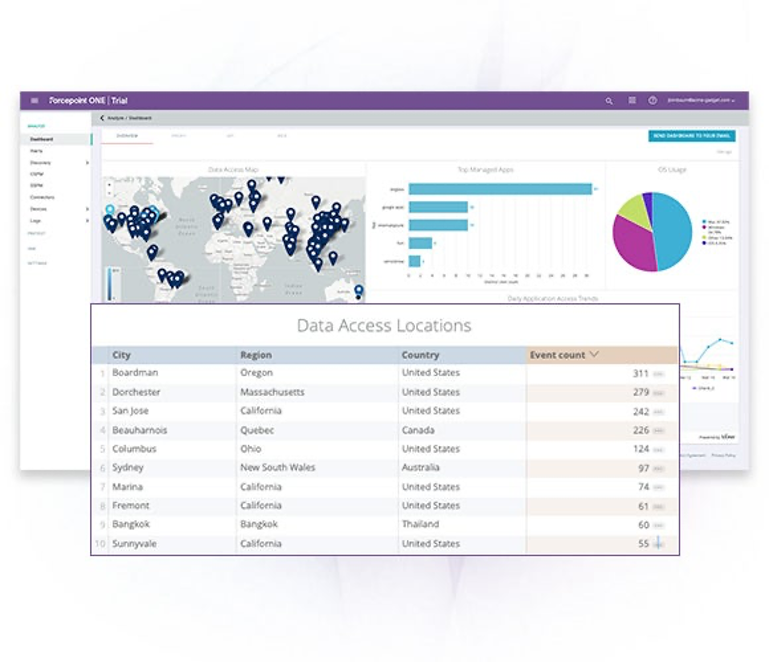The image size is (769, 662).
Task: Open the Logs sidebar item
Action: click(x=36, y=220)
